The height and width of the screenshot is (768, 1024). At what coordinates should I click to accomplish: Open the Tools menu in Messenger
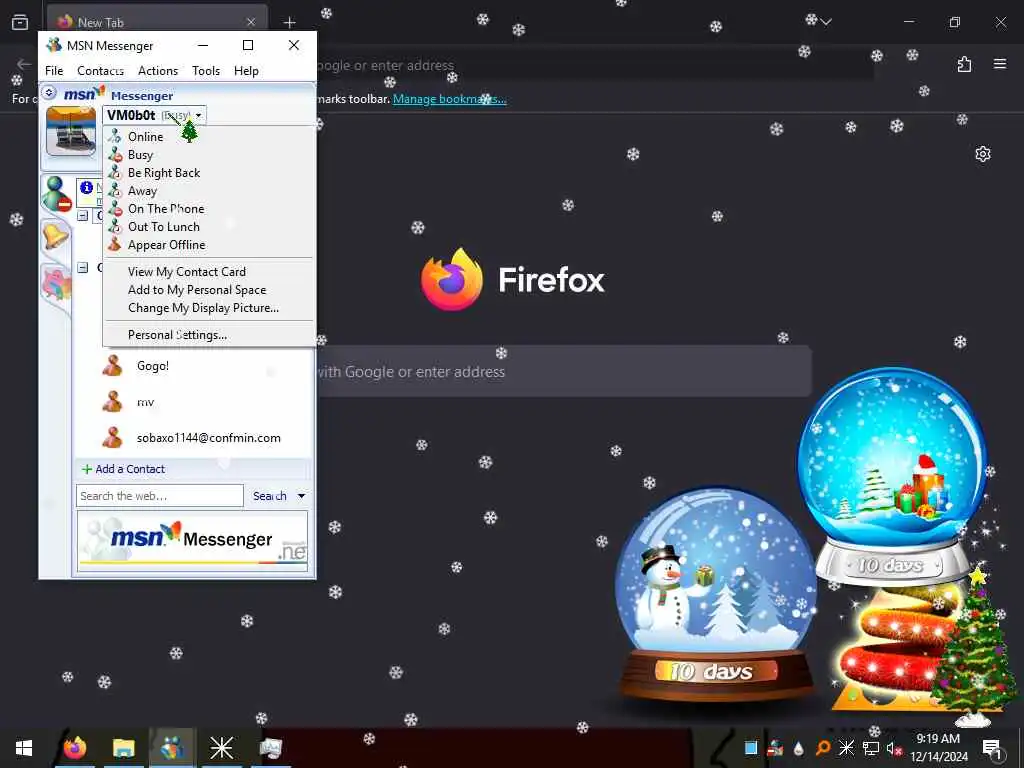(206, 71)
